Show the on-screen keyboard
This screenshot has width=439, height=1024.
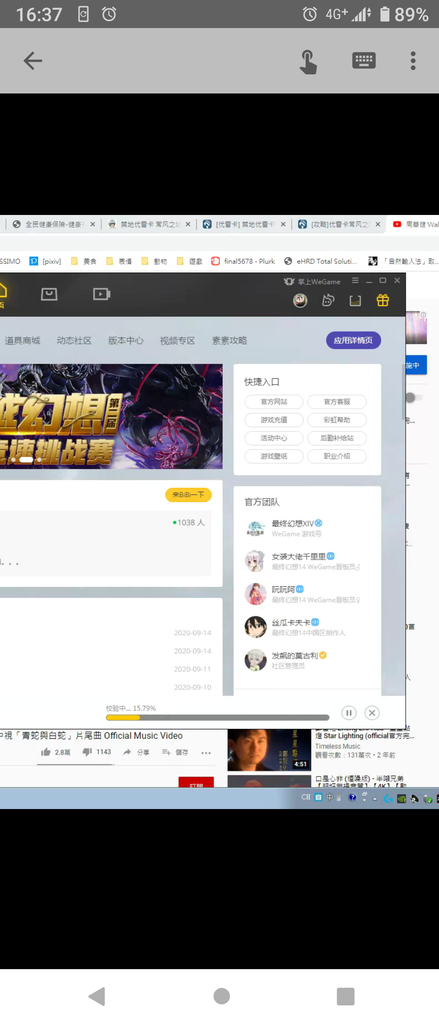[364, 60]
